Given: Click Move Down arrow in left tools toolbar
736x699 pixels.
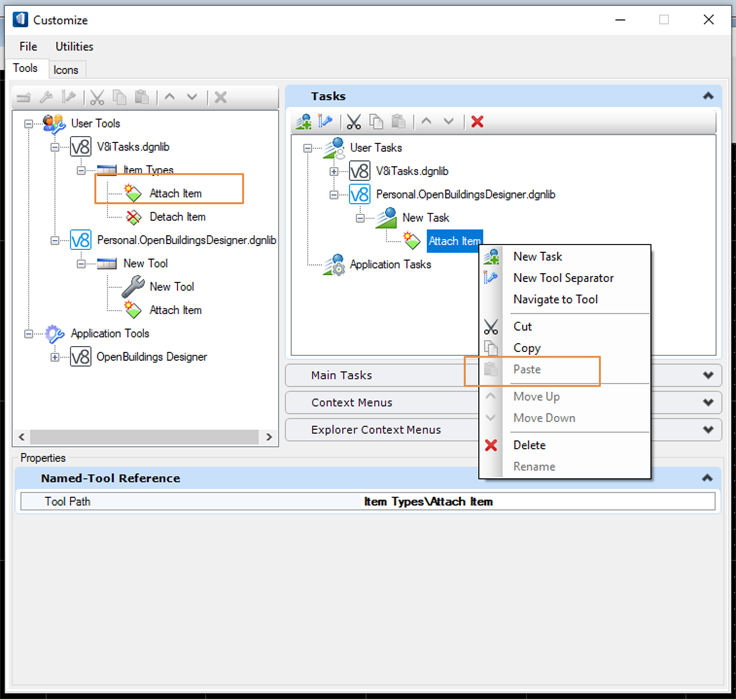Looking at the screenshot, I should (192, 97).
